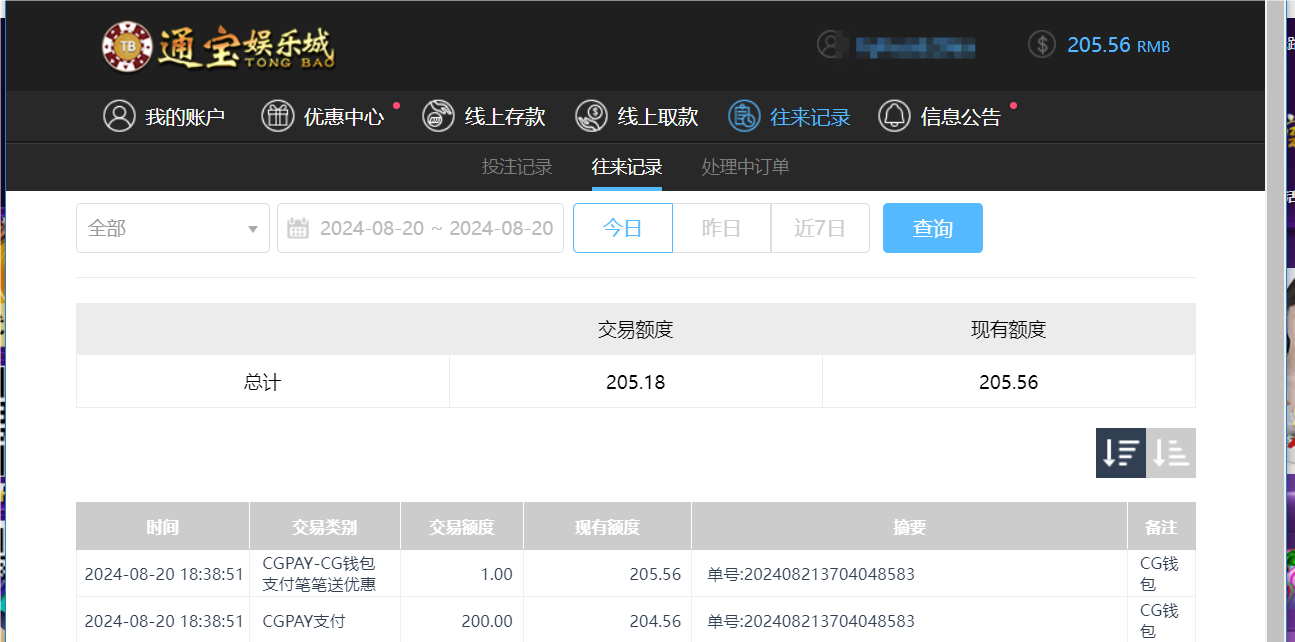Click the 查询 search button
1295x642 pixels.
(x=932, y=228)
